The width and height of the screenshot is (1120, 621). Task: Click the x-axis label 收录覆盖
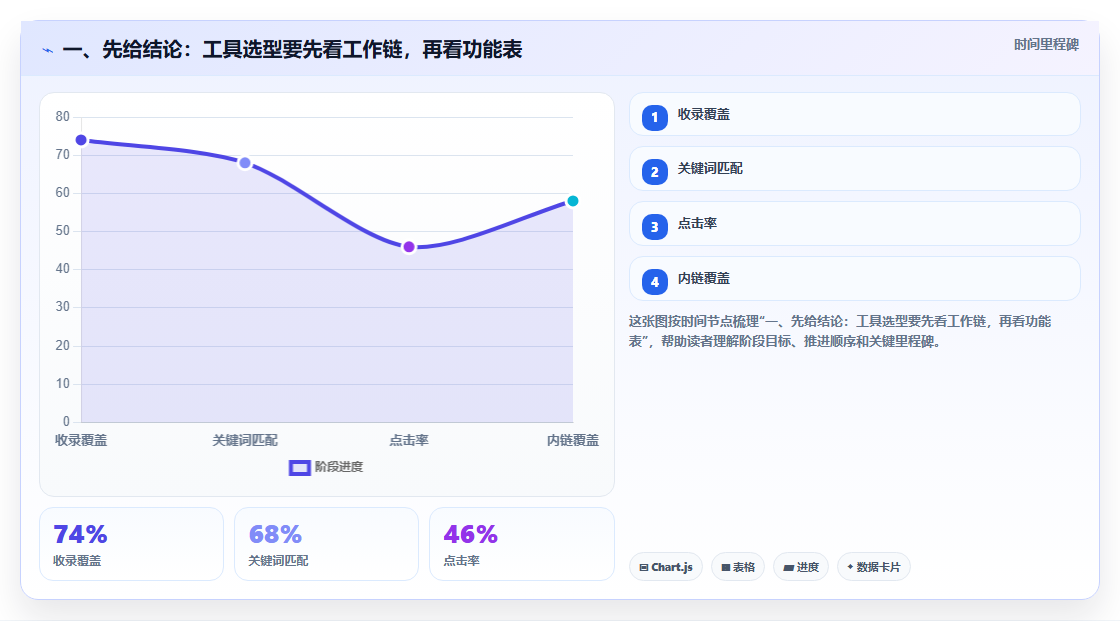click(81, 440)
